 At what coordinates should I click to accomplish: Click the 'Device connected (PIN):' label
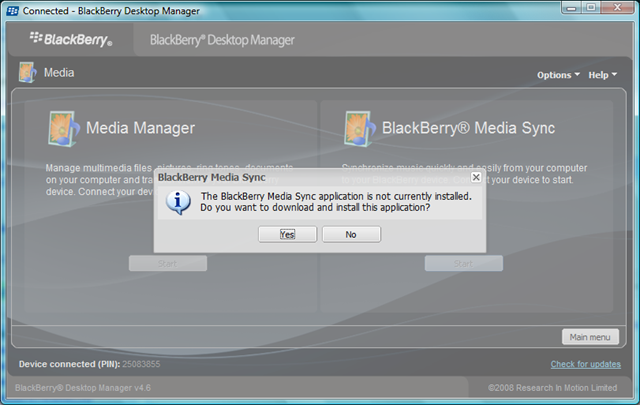pyautogui.click(x=69, y=364)
